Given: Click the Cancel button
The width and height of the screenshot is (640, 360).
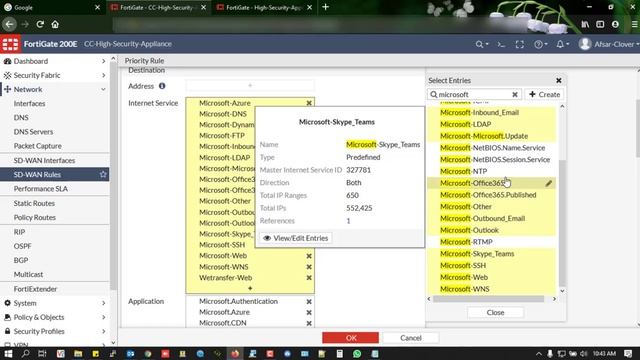Looking at the screenshot, I should pos(411,338).
